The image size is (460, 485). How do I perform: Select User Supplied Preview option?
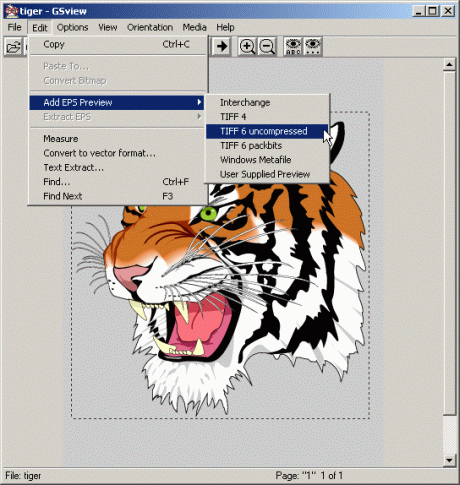267,174
